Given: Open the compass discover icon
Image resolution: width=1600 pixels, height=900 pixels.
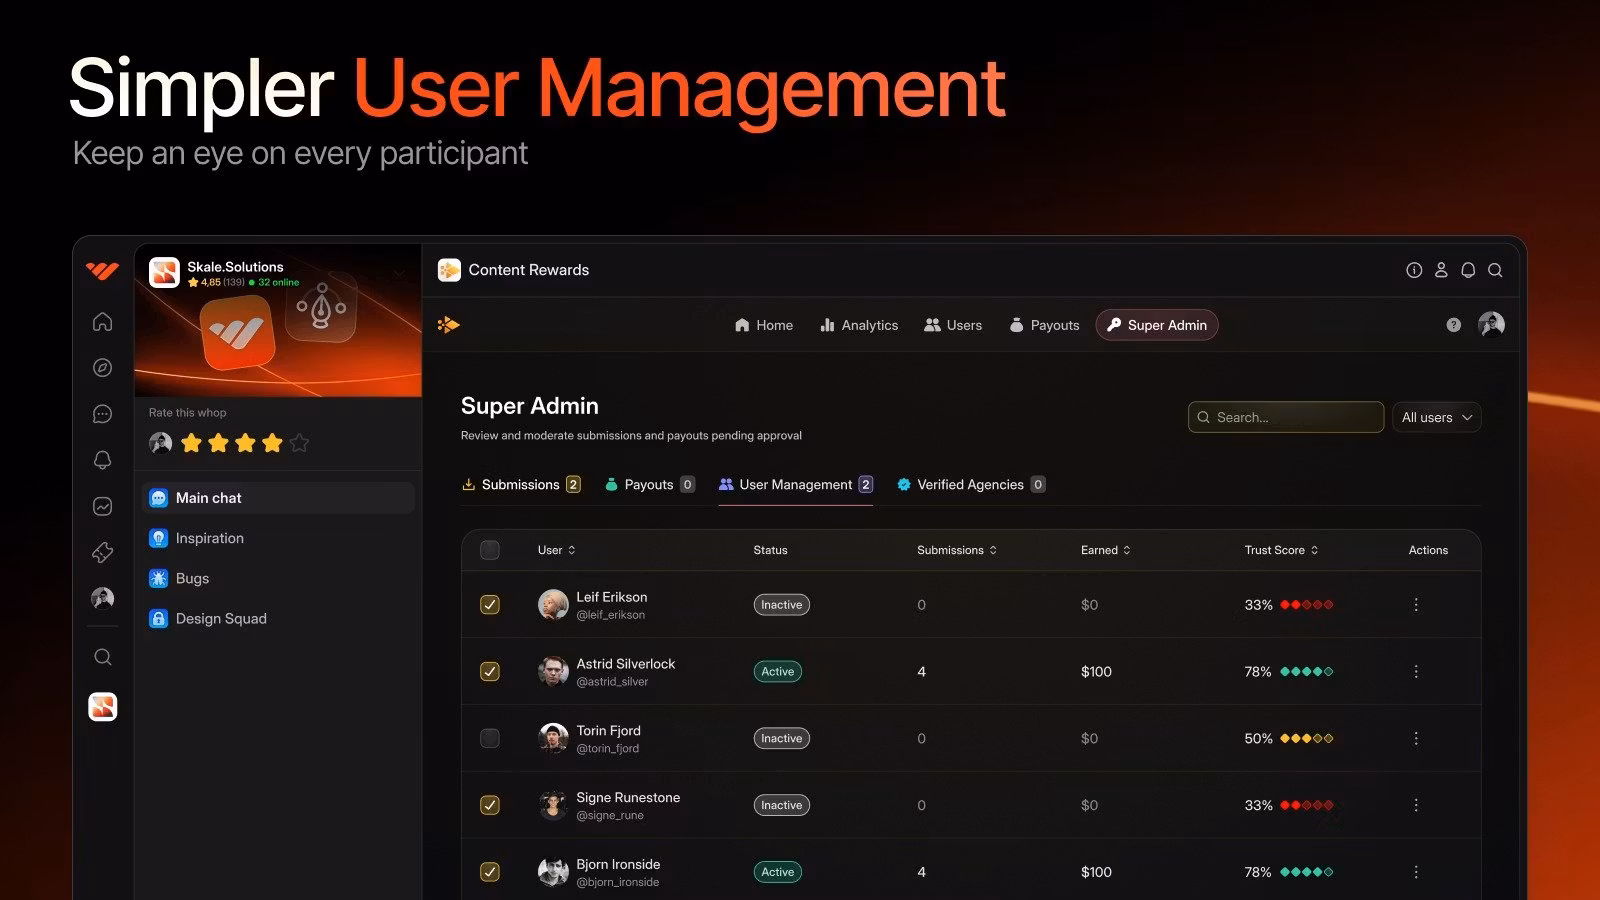Looking at the screenshot, I should pyautogui.click(x=102, y=368).
